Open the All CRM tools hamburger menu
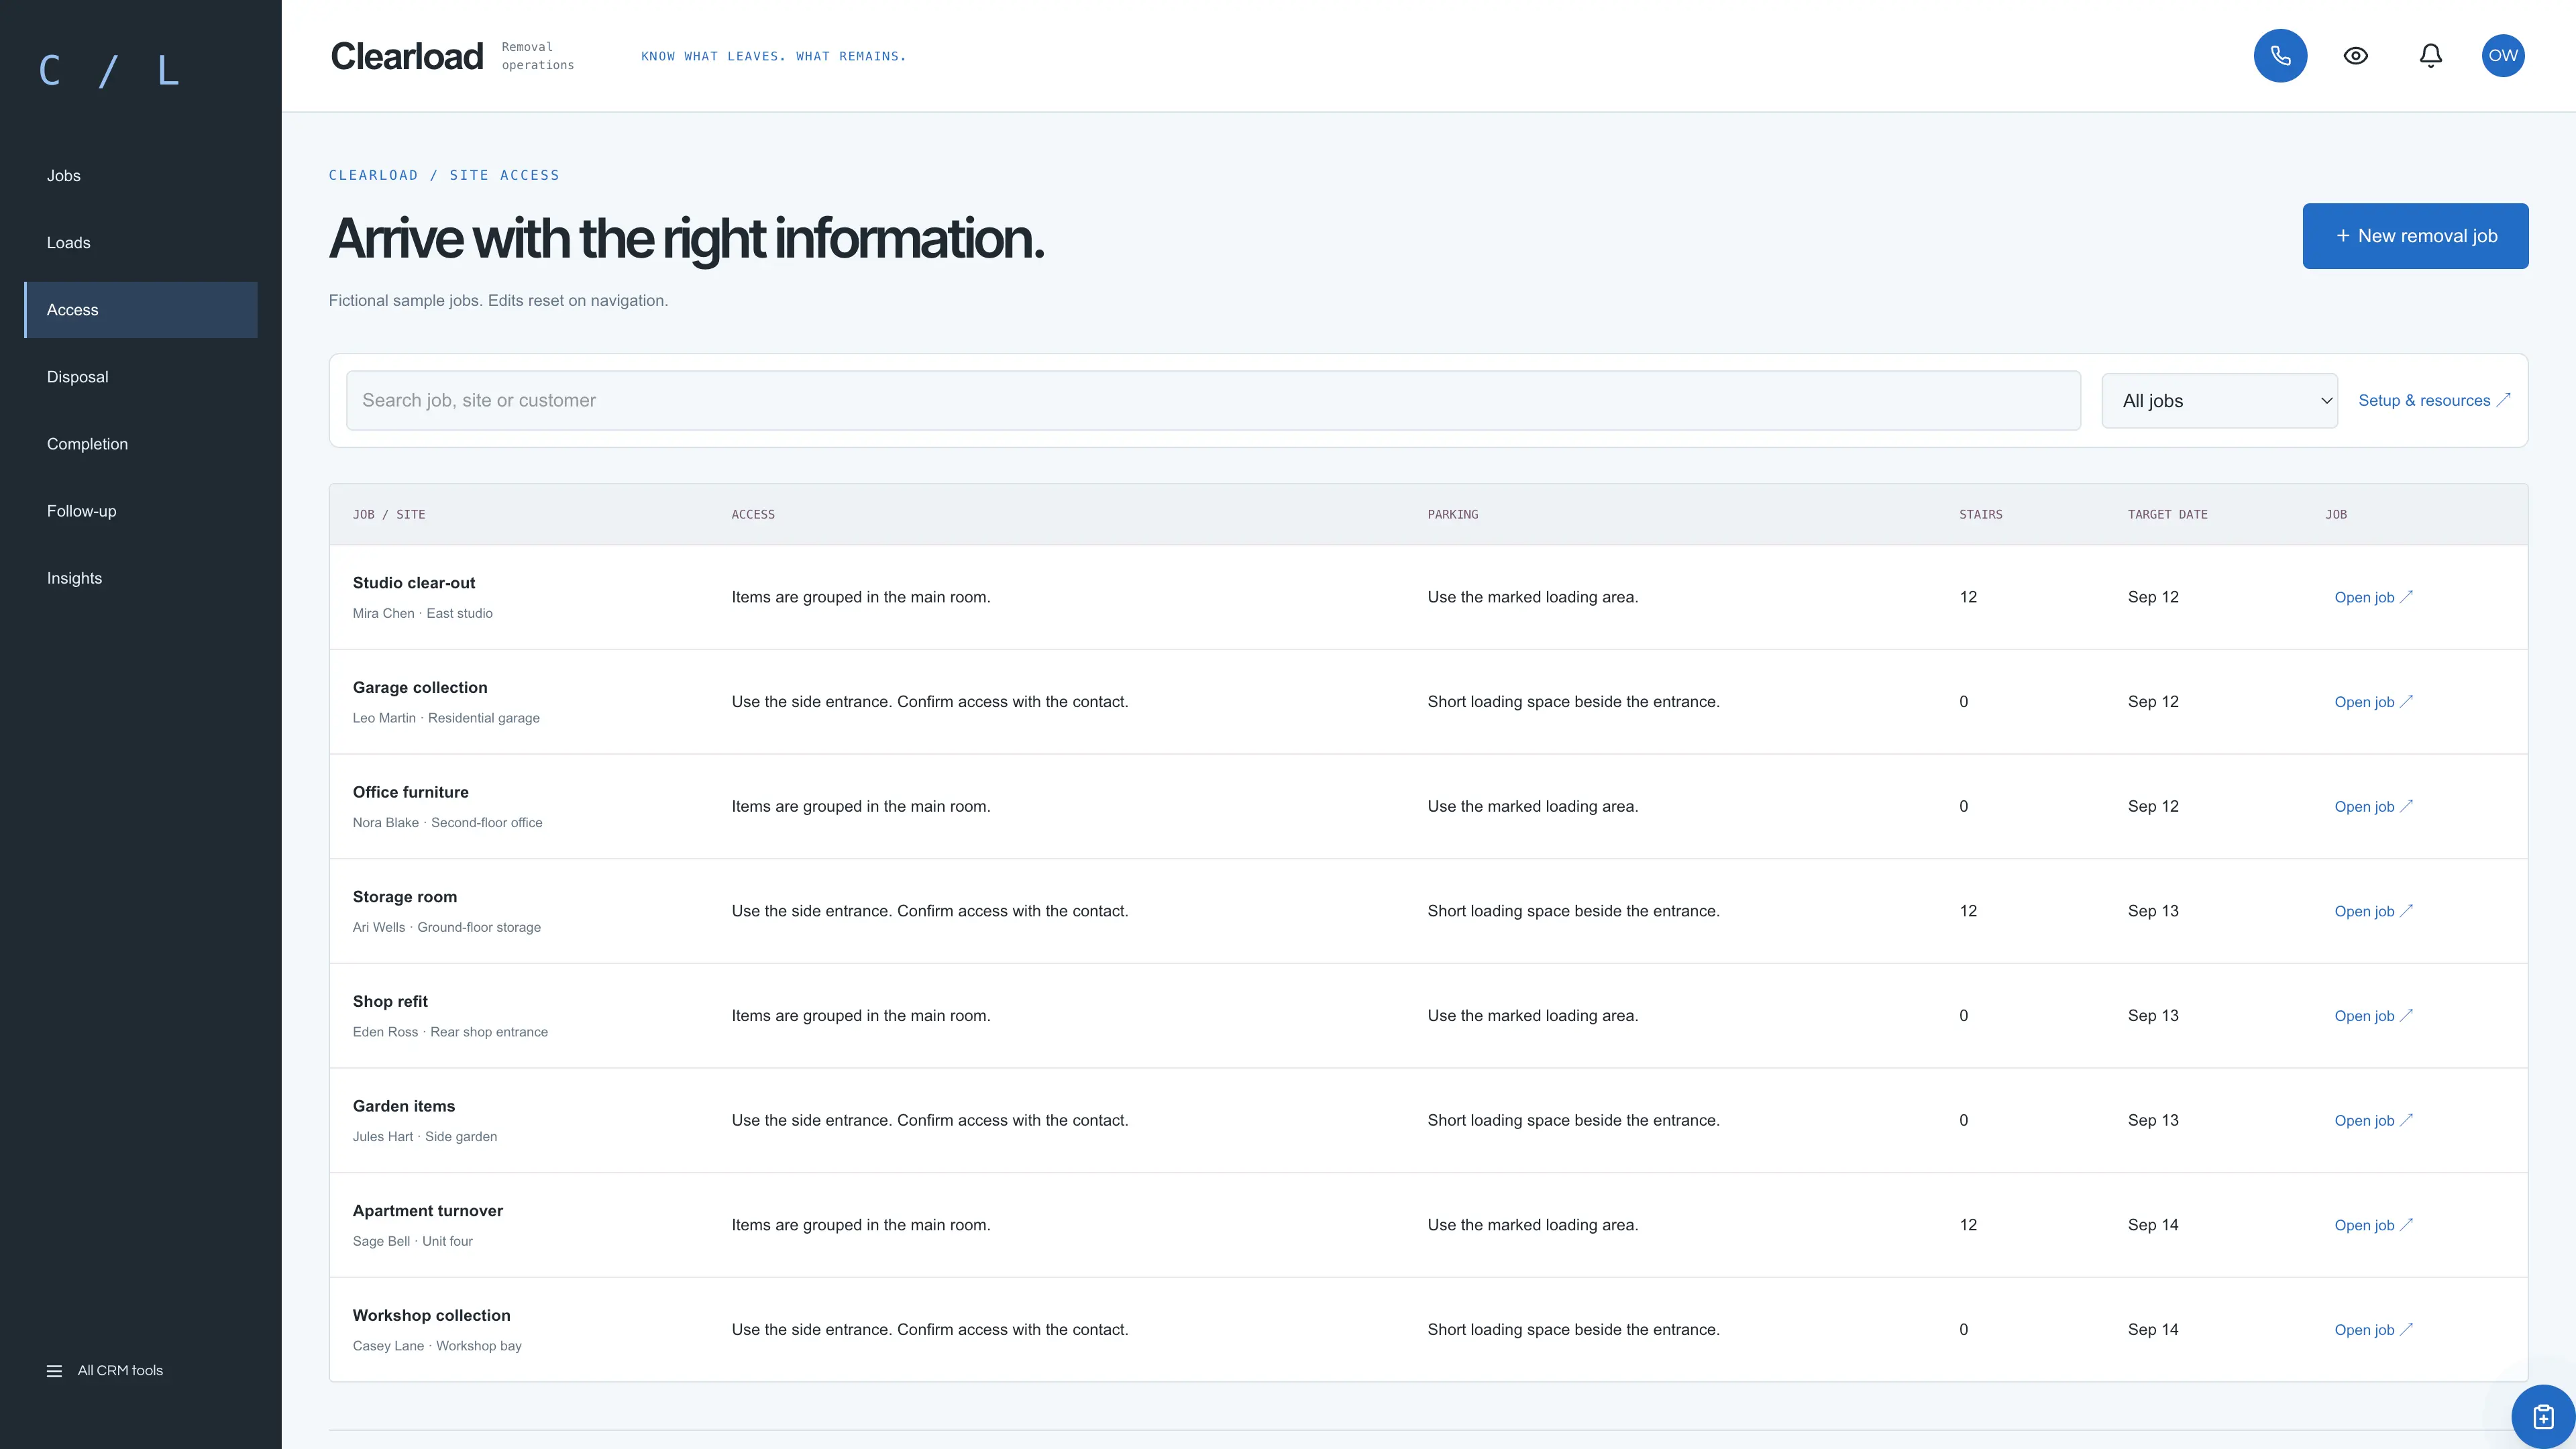Viewport: 2576px width, 1449px height. coord(105,1370)
